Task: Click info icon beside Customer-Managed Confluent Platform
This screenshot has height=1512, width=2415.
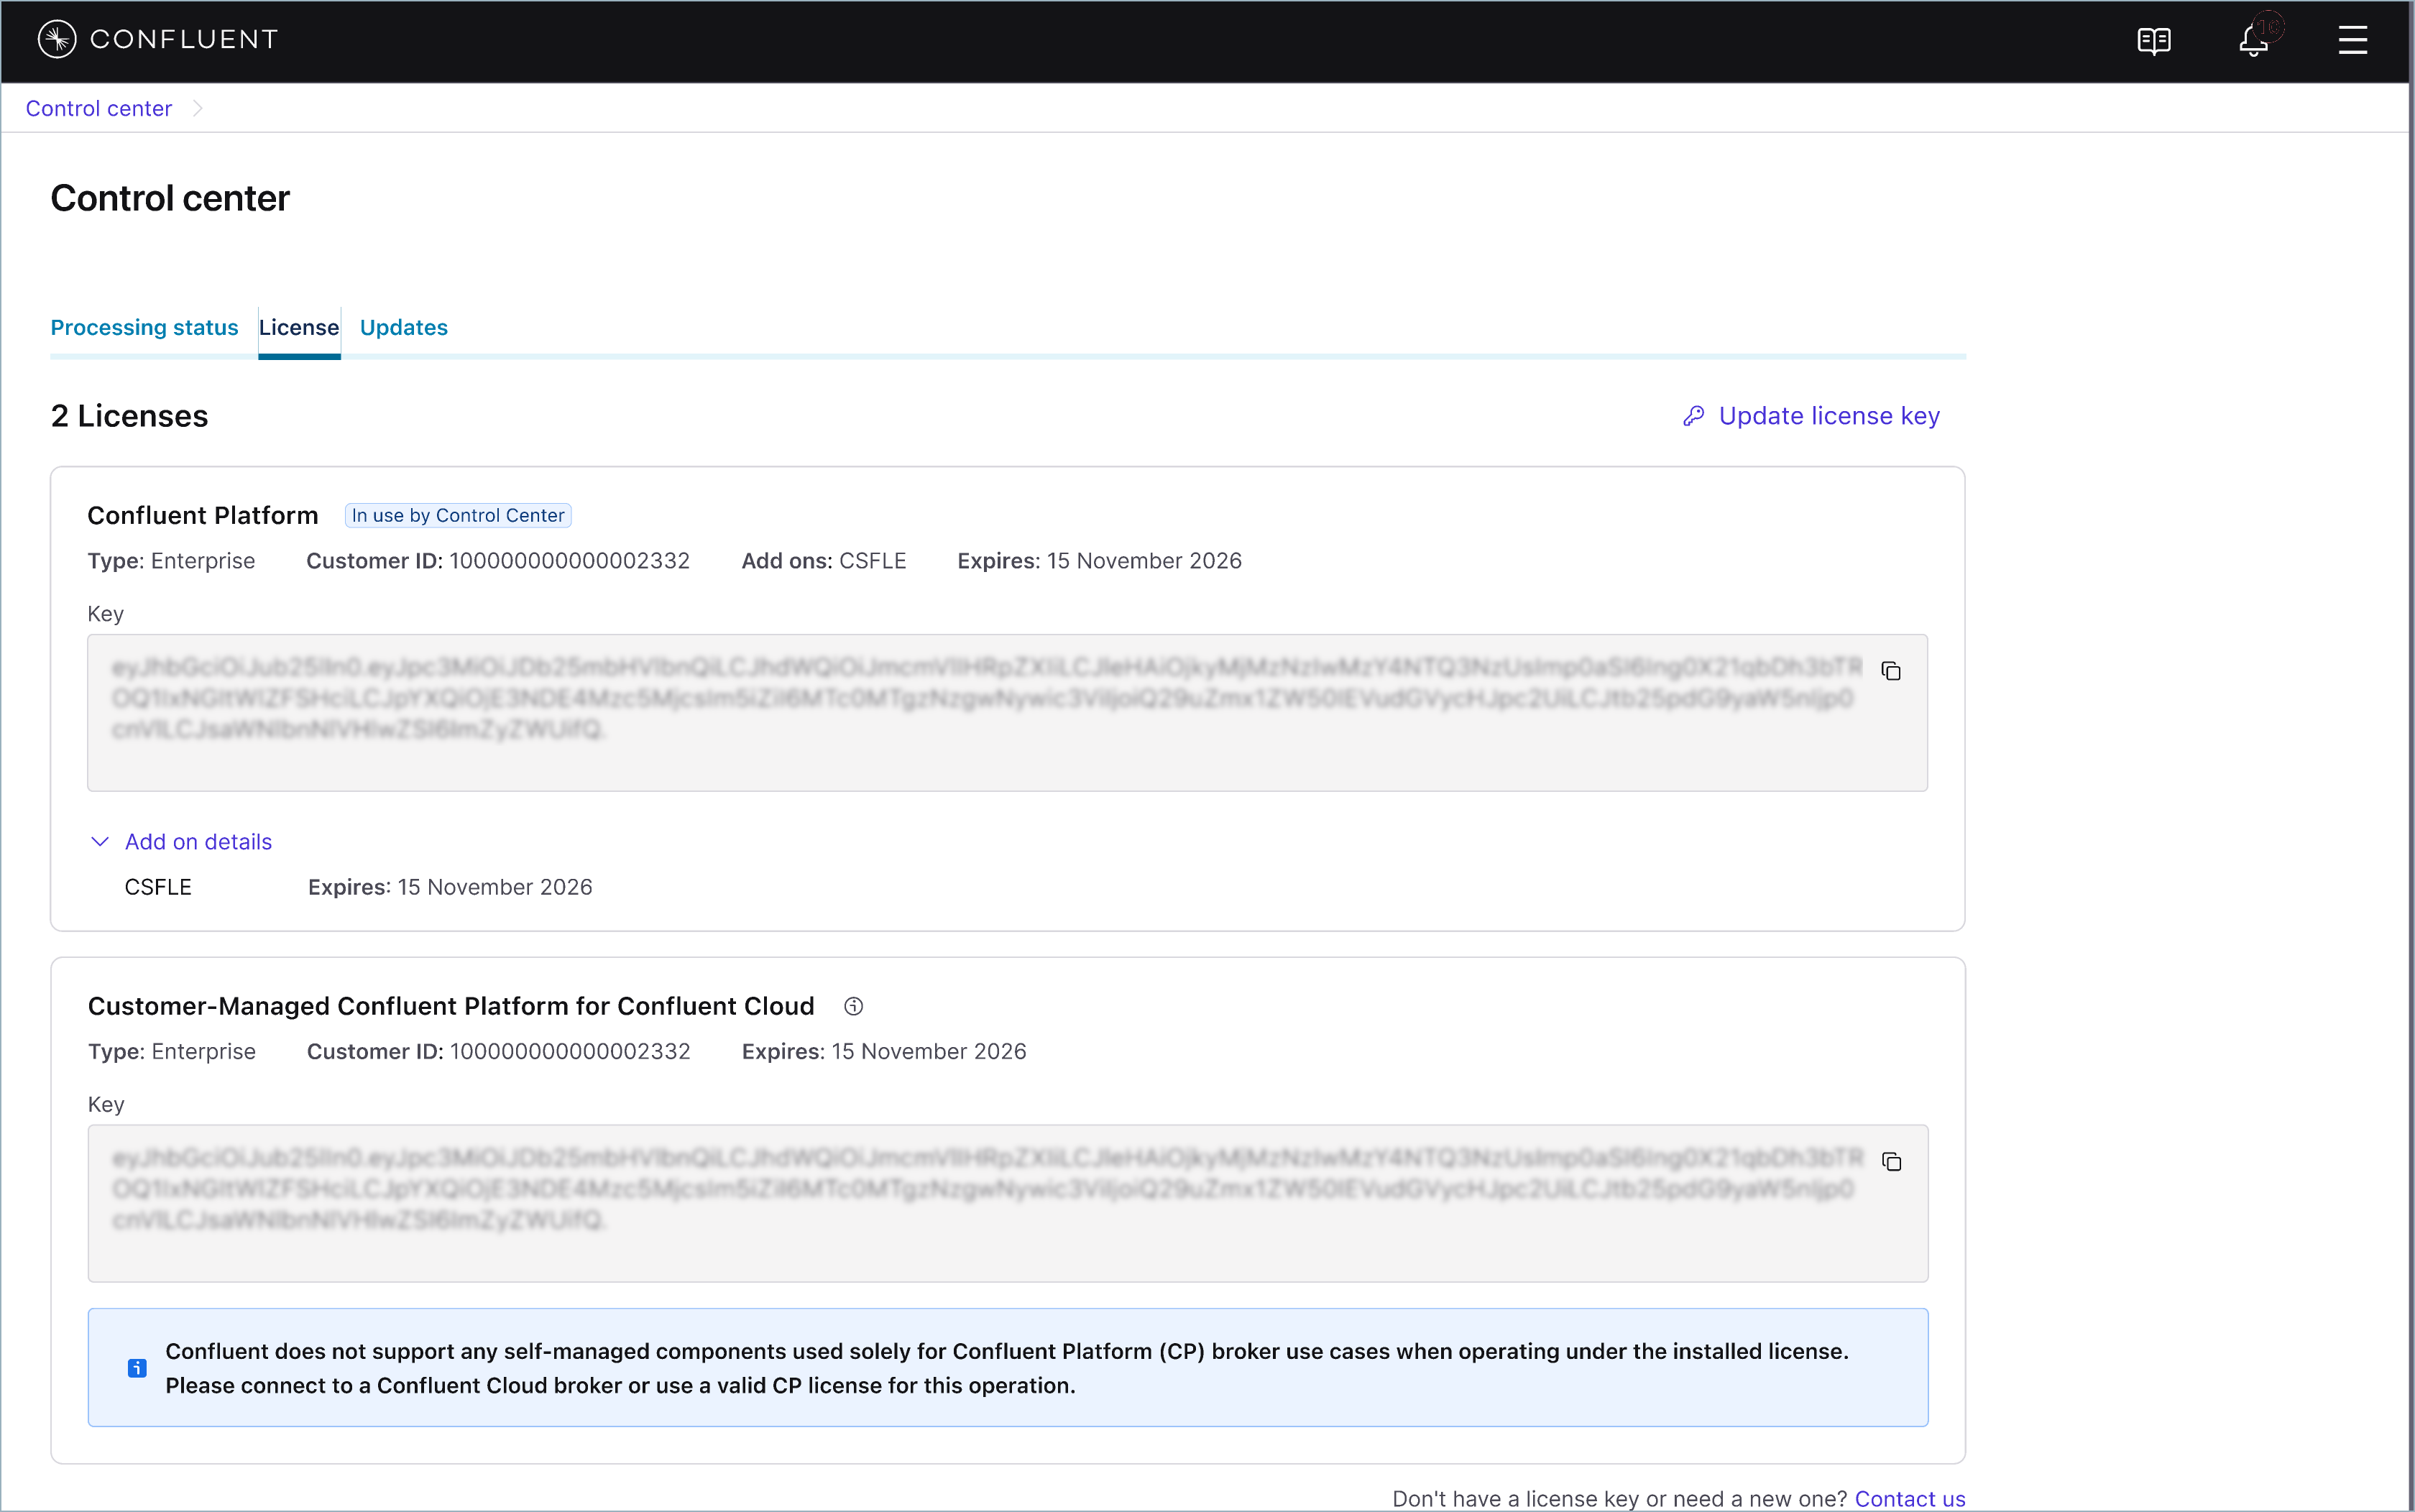Action: coord(853,1006)
